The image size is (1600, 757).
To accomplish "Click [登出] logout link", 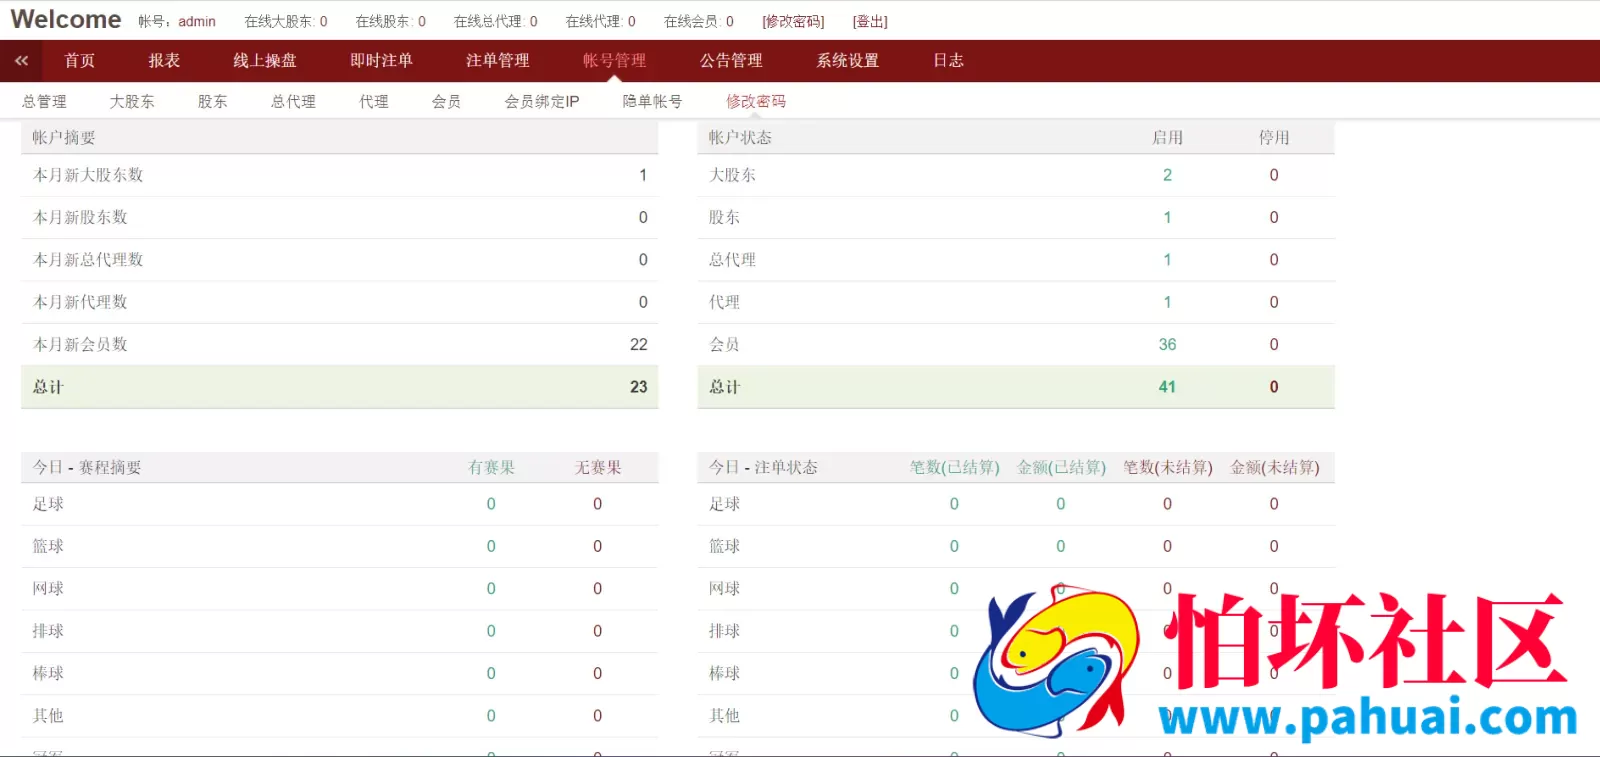I will (870, 21).
